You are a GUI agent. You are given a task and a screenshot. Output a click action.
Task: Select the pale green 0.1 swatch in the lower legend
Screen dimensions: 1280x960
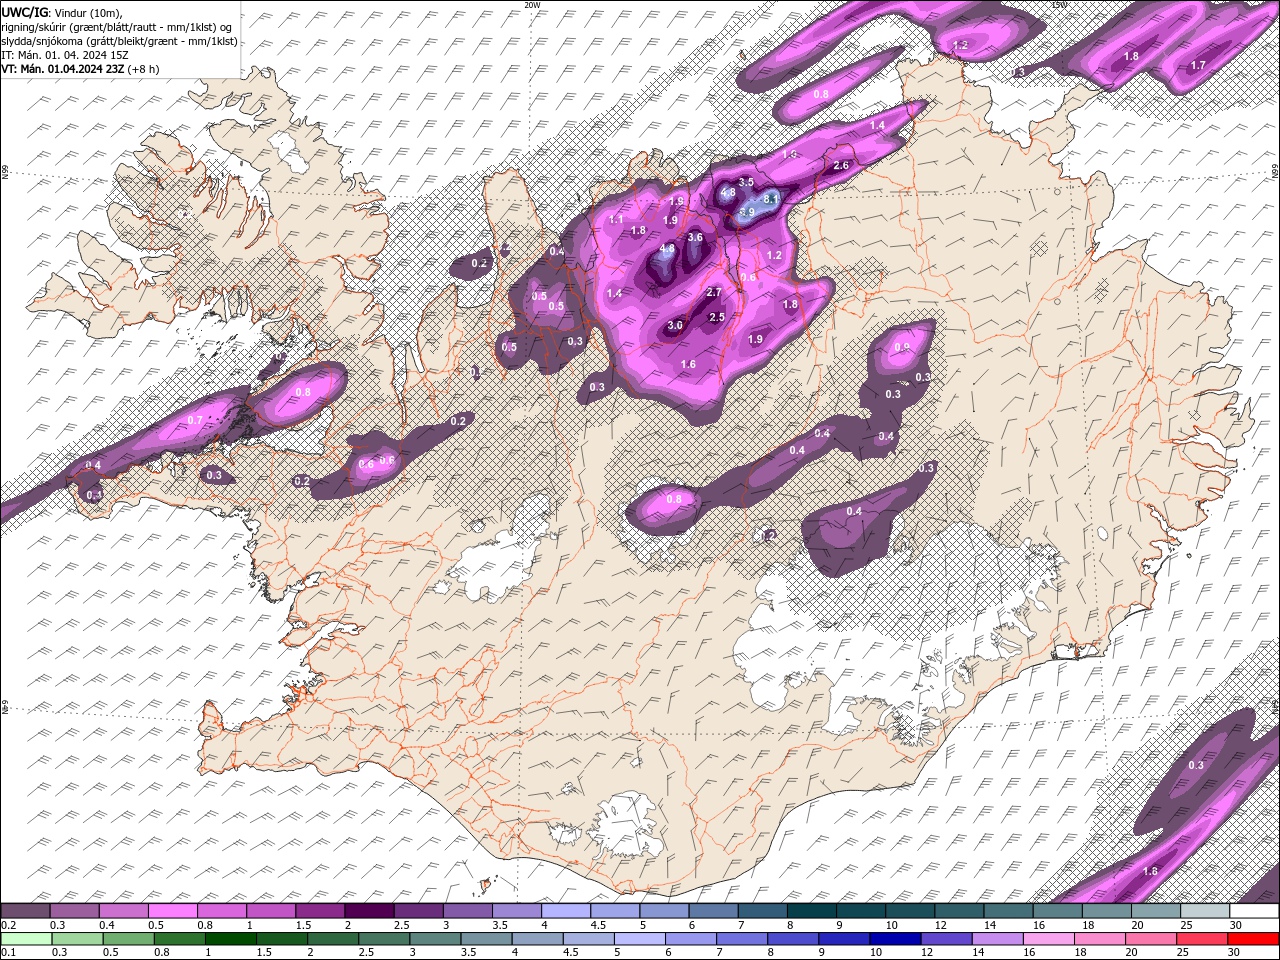click(x=25, y=939)
